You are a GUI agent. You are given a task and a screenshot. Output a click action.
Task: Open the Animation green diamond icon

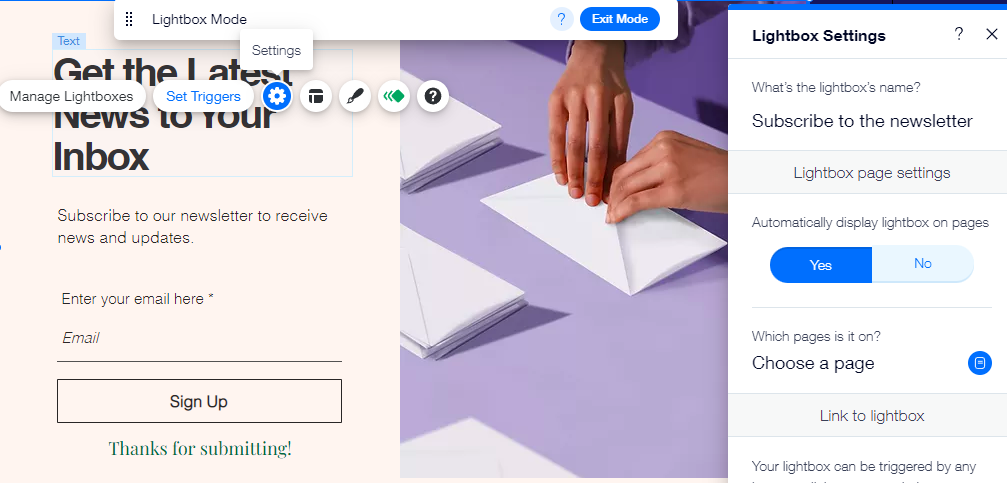pos(394,96)
